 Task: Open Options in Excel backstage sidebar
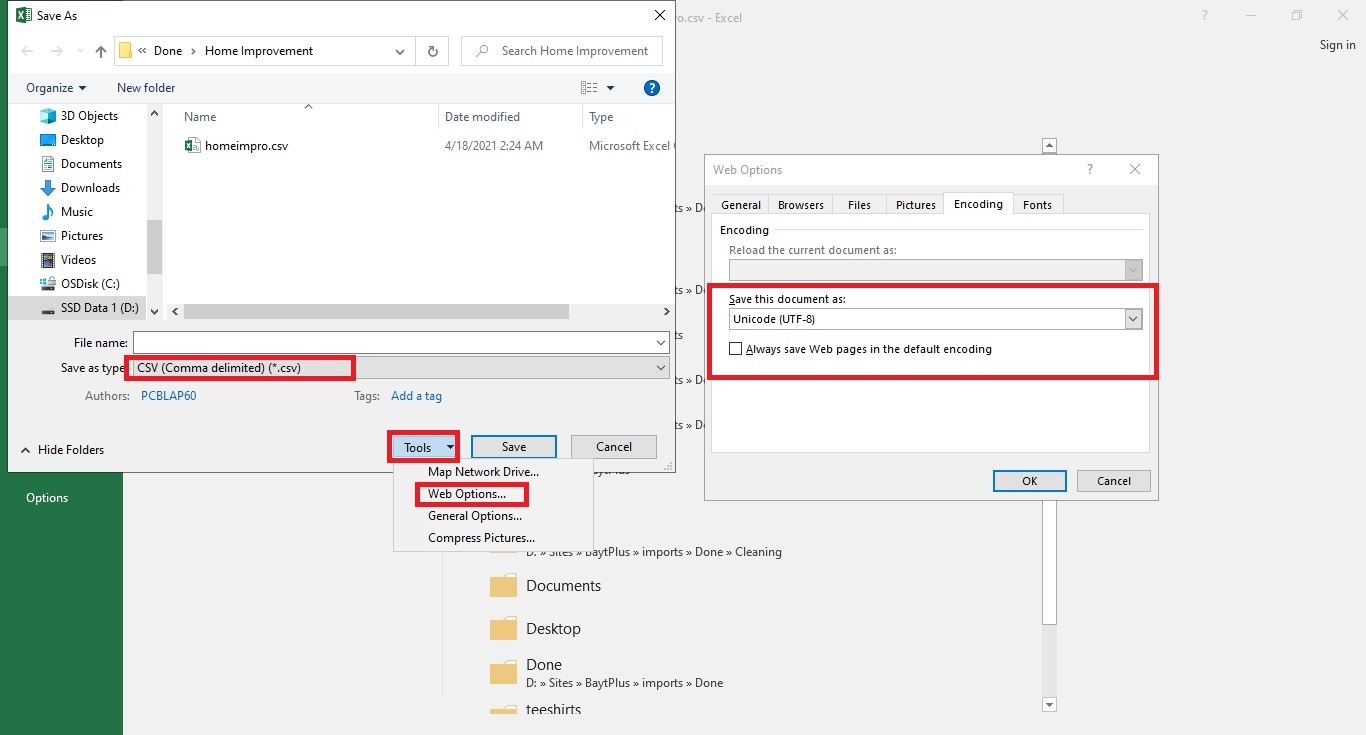point(47,498)
